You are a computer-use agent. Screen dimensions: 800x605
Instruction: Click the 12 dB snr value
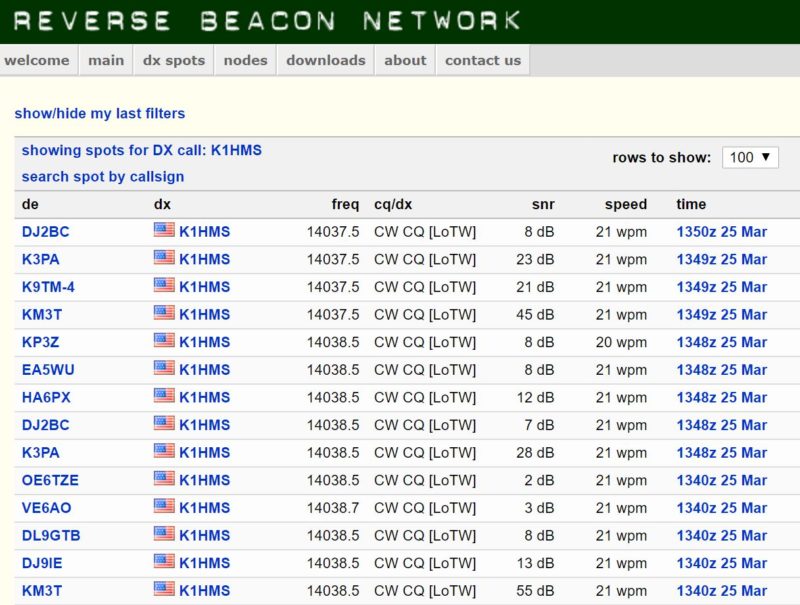(535, 397)
